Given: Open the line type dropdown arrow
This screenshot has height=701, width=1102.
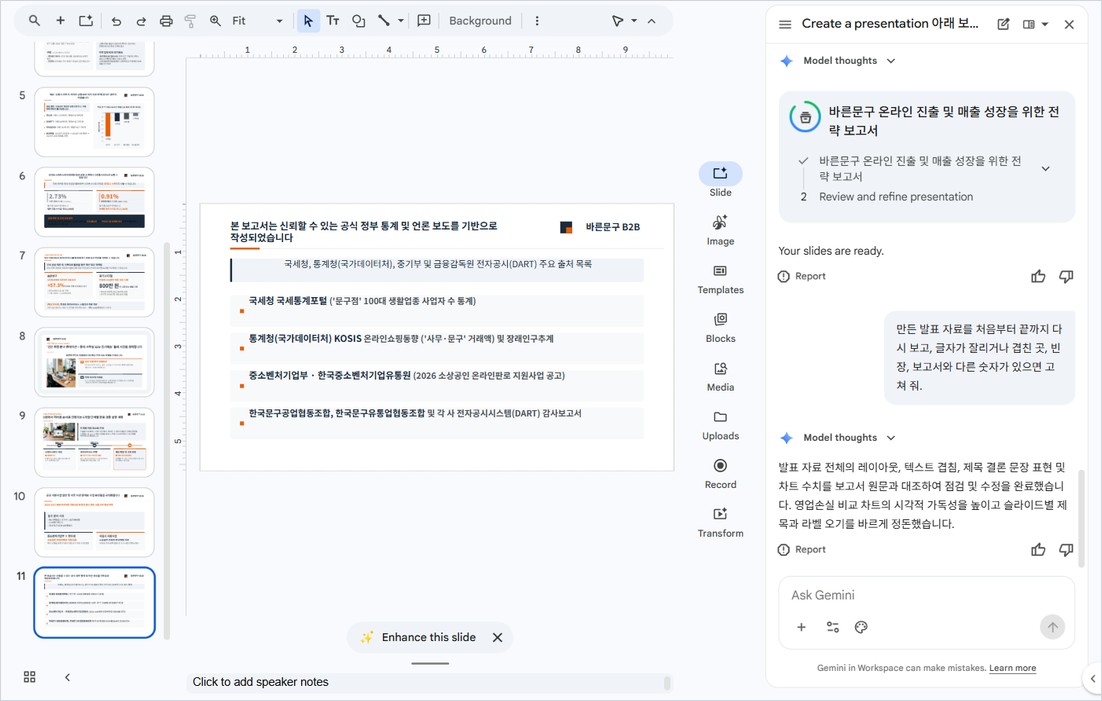Looking at the screenshot, I should [x=401, y=21].
